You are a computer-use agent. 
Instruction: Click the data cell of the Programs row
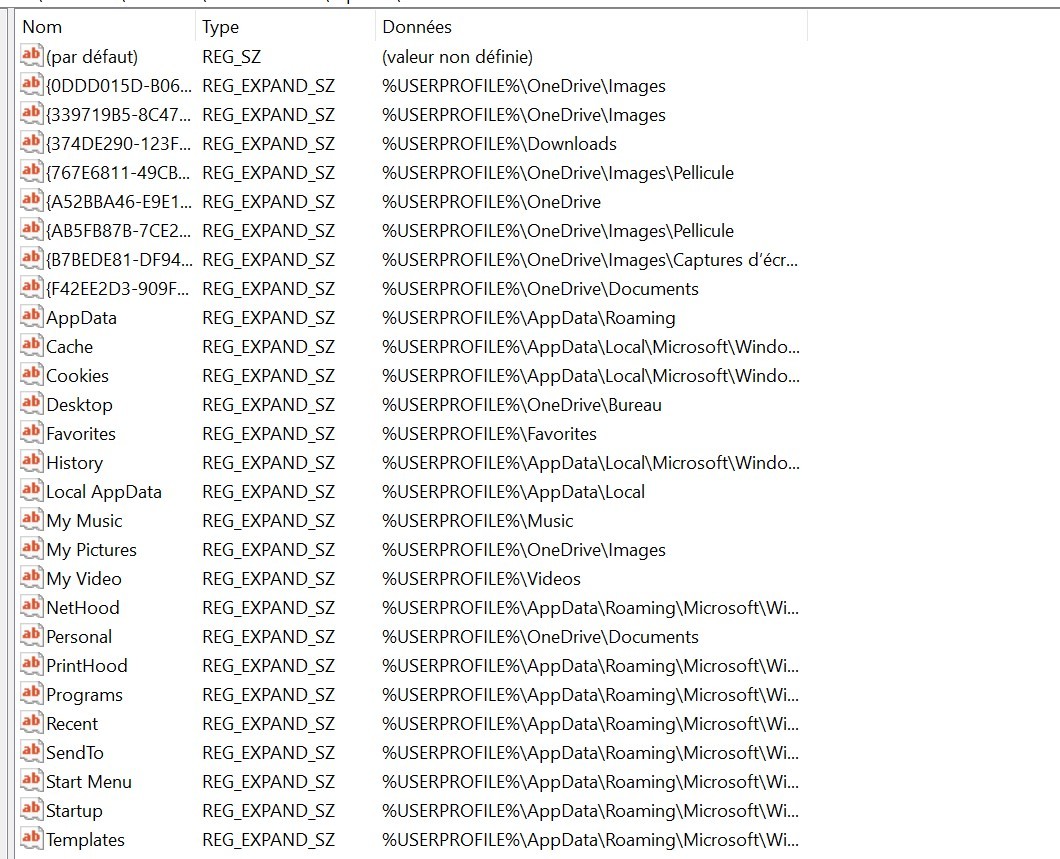pos(590,695)
